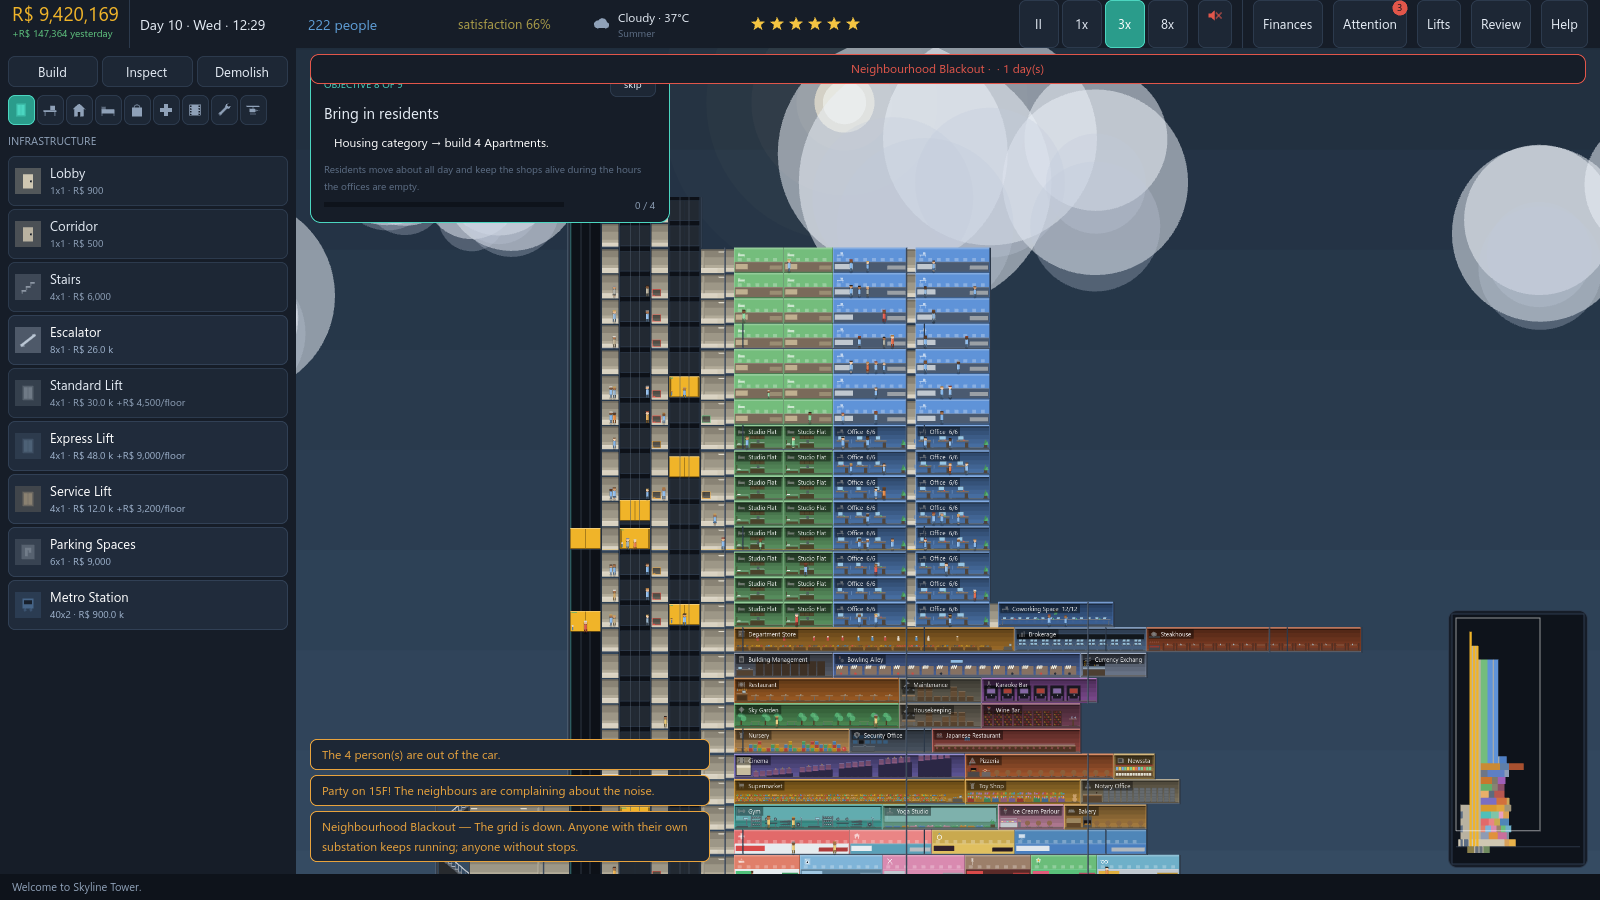
Task: Click the tower minimap overview
Action: pyautogui.click(x=1518, y=739)
